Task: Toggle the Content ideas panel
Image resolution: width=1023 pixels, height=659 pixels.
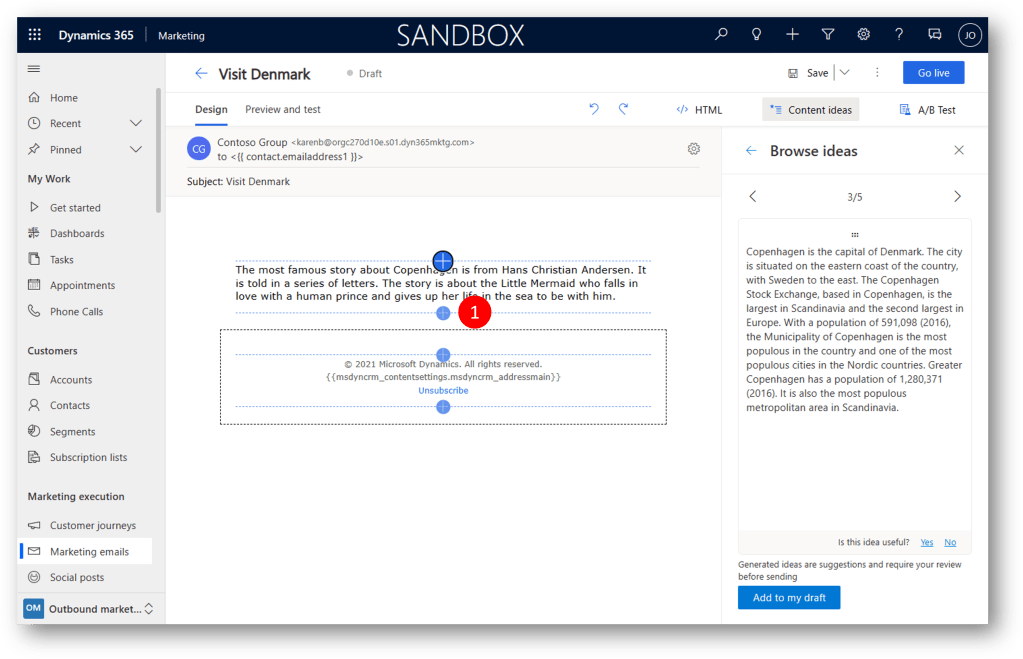Action: (810, 110)
